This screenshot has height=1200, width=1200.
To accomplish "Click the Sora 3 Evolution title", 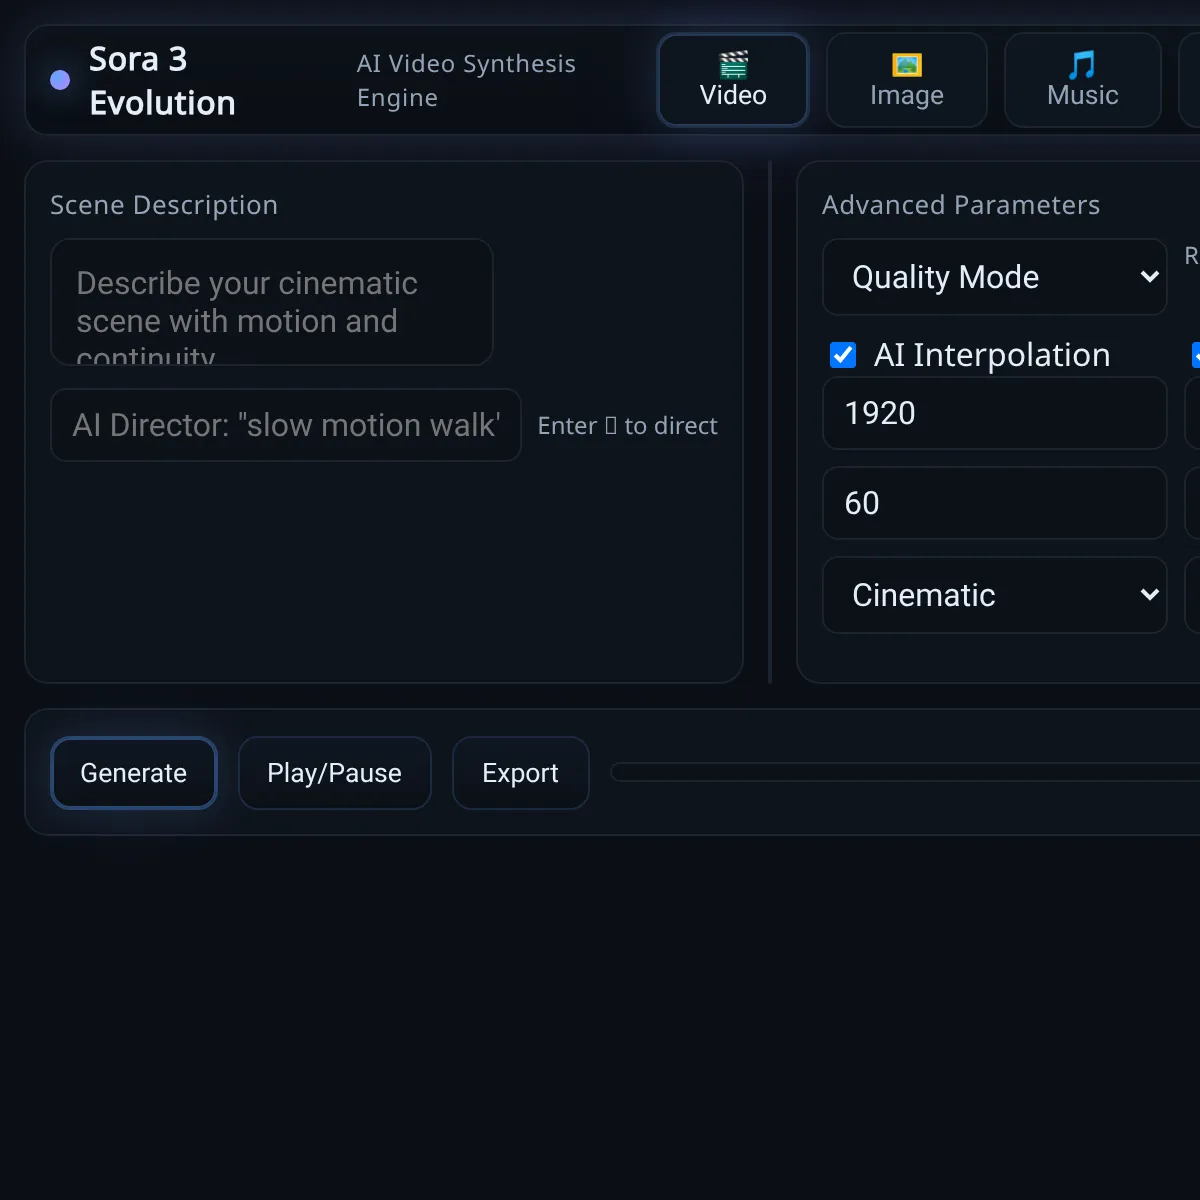I will [x=162, y=81].
